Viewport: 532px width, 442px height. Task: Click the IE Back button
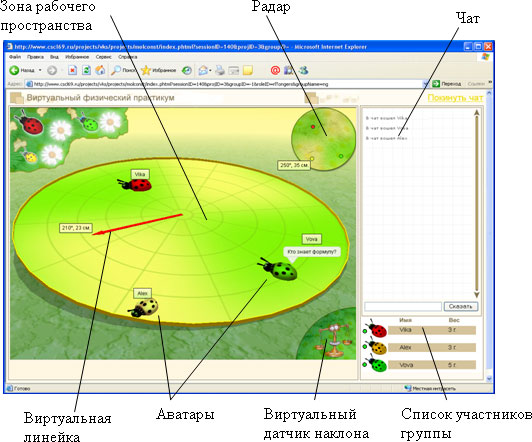point(21,70)
